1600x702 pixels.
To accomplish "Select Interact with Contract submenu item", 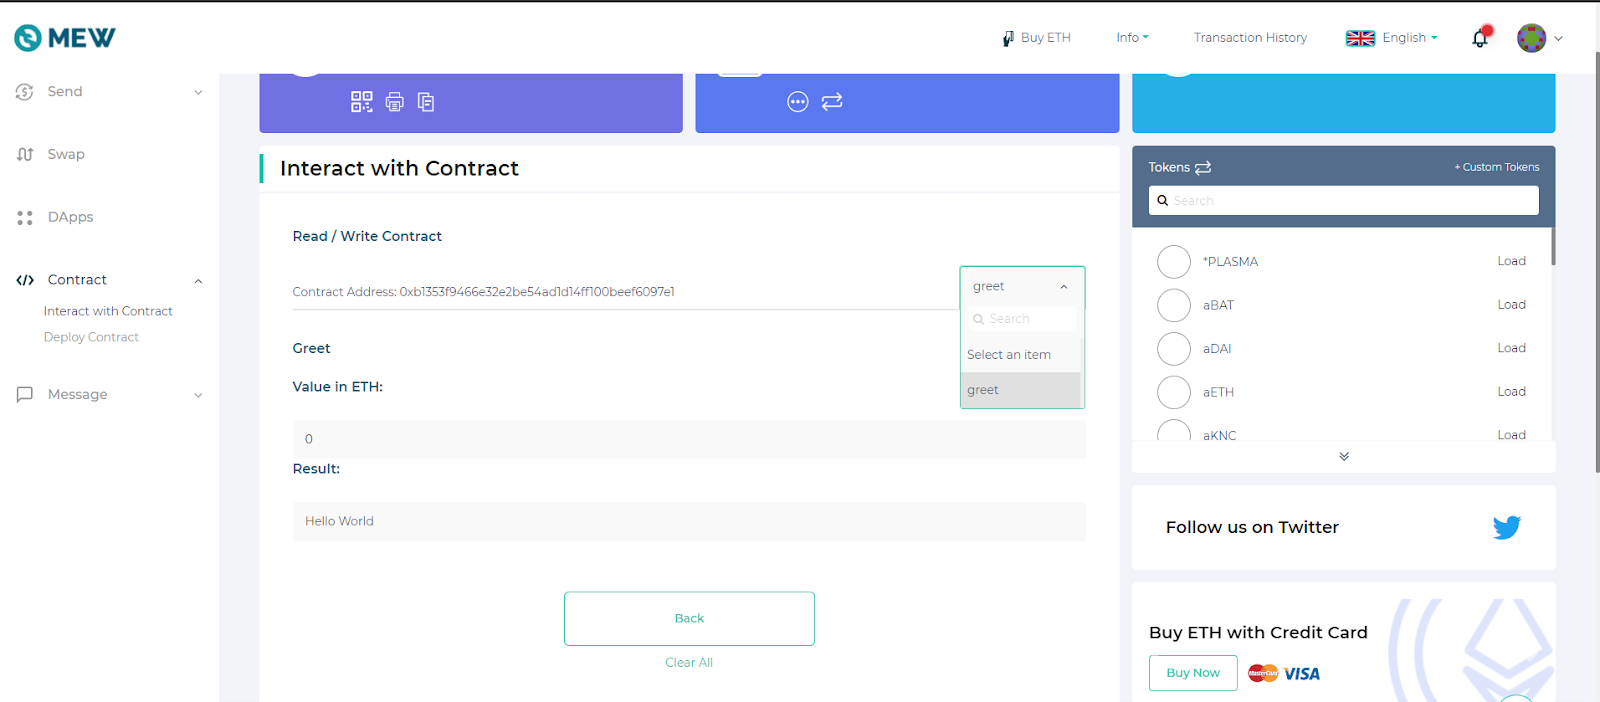I will coord(108,311).
